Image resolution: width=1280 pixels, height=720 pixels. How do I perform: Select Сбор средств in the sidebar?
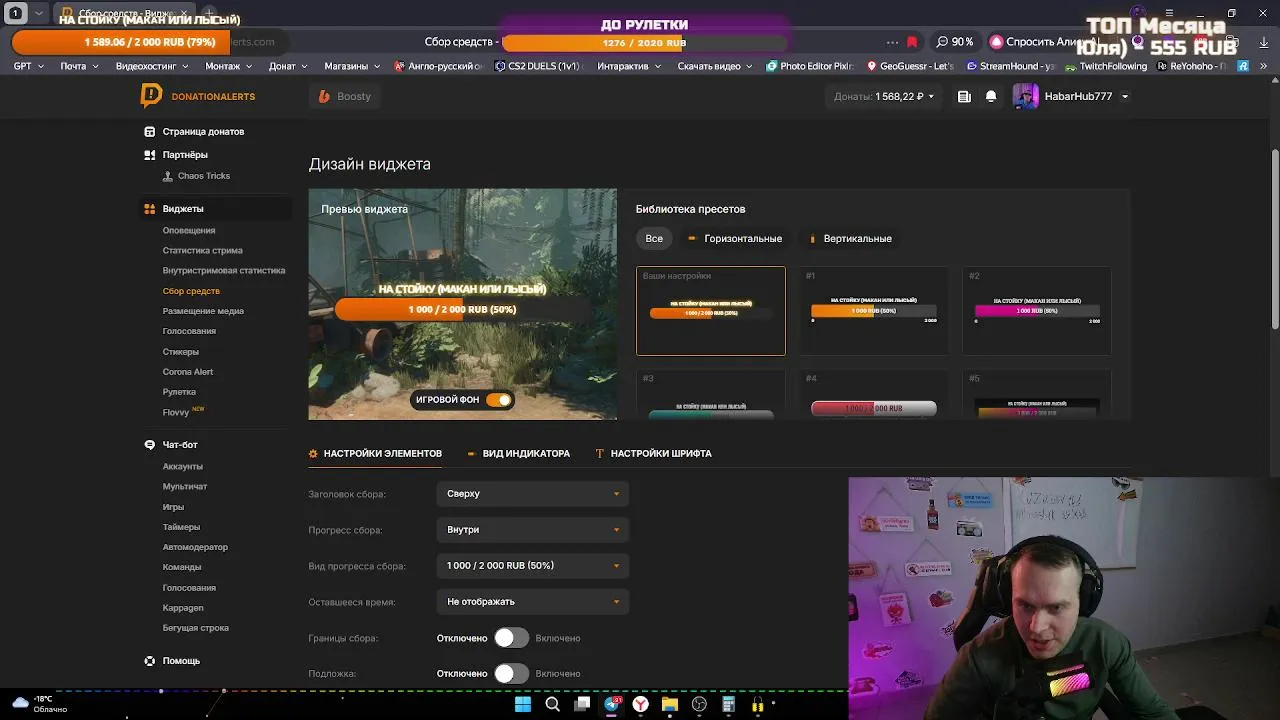coord(191,291)
